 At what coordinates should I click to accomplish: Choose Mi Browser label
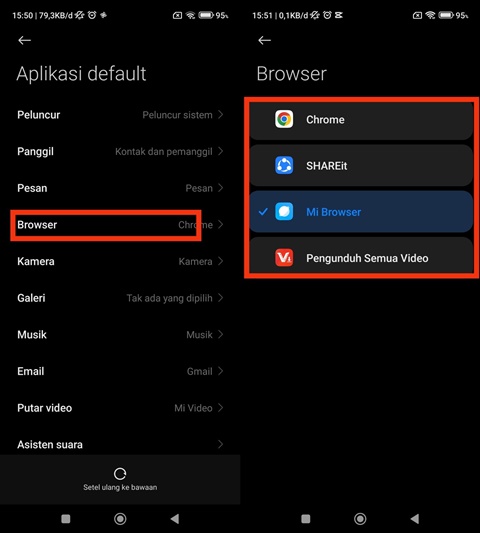coord(333,212)
